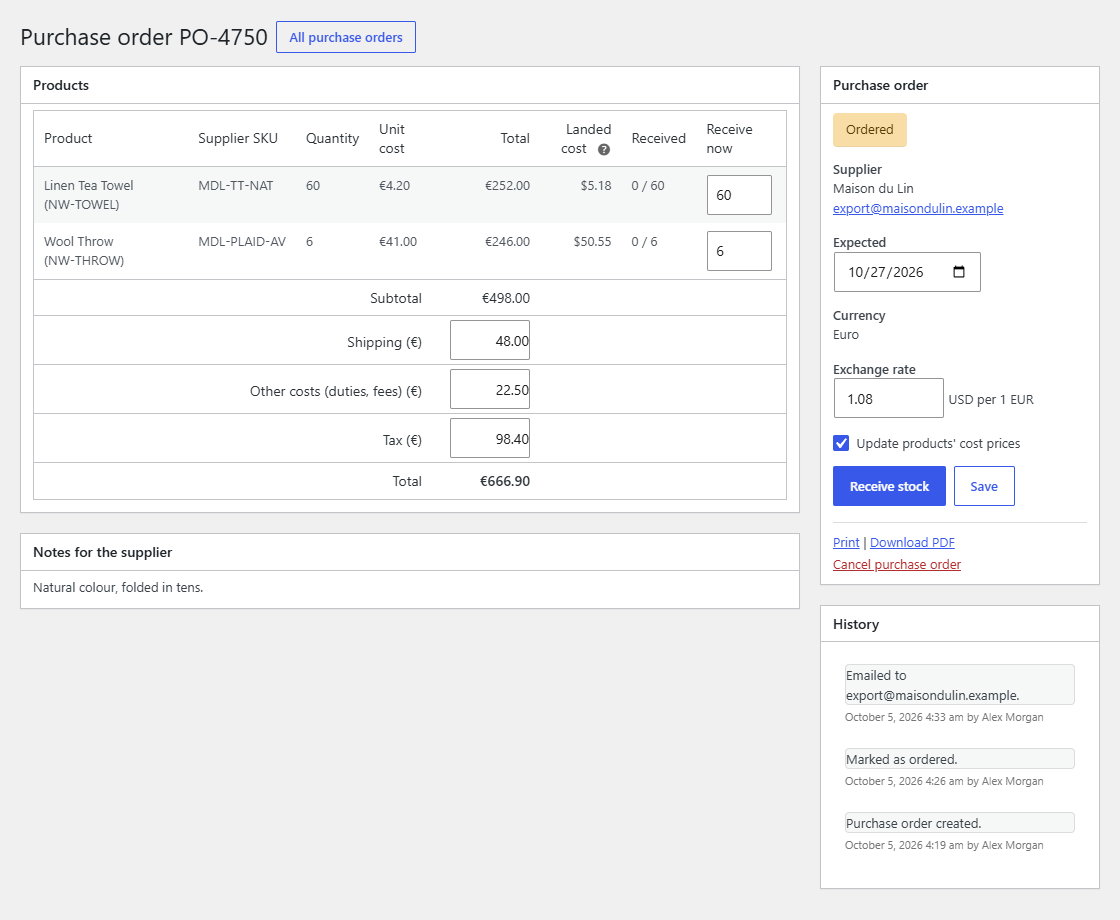The image size is (1120, 920).
Task: Open the Print link
Action: 846,542
